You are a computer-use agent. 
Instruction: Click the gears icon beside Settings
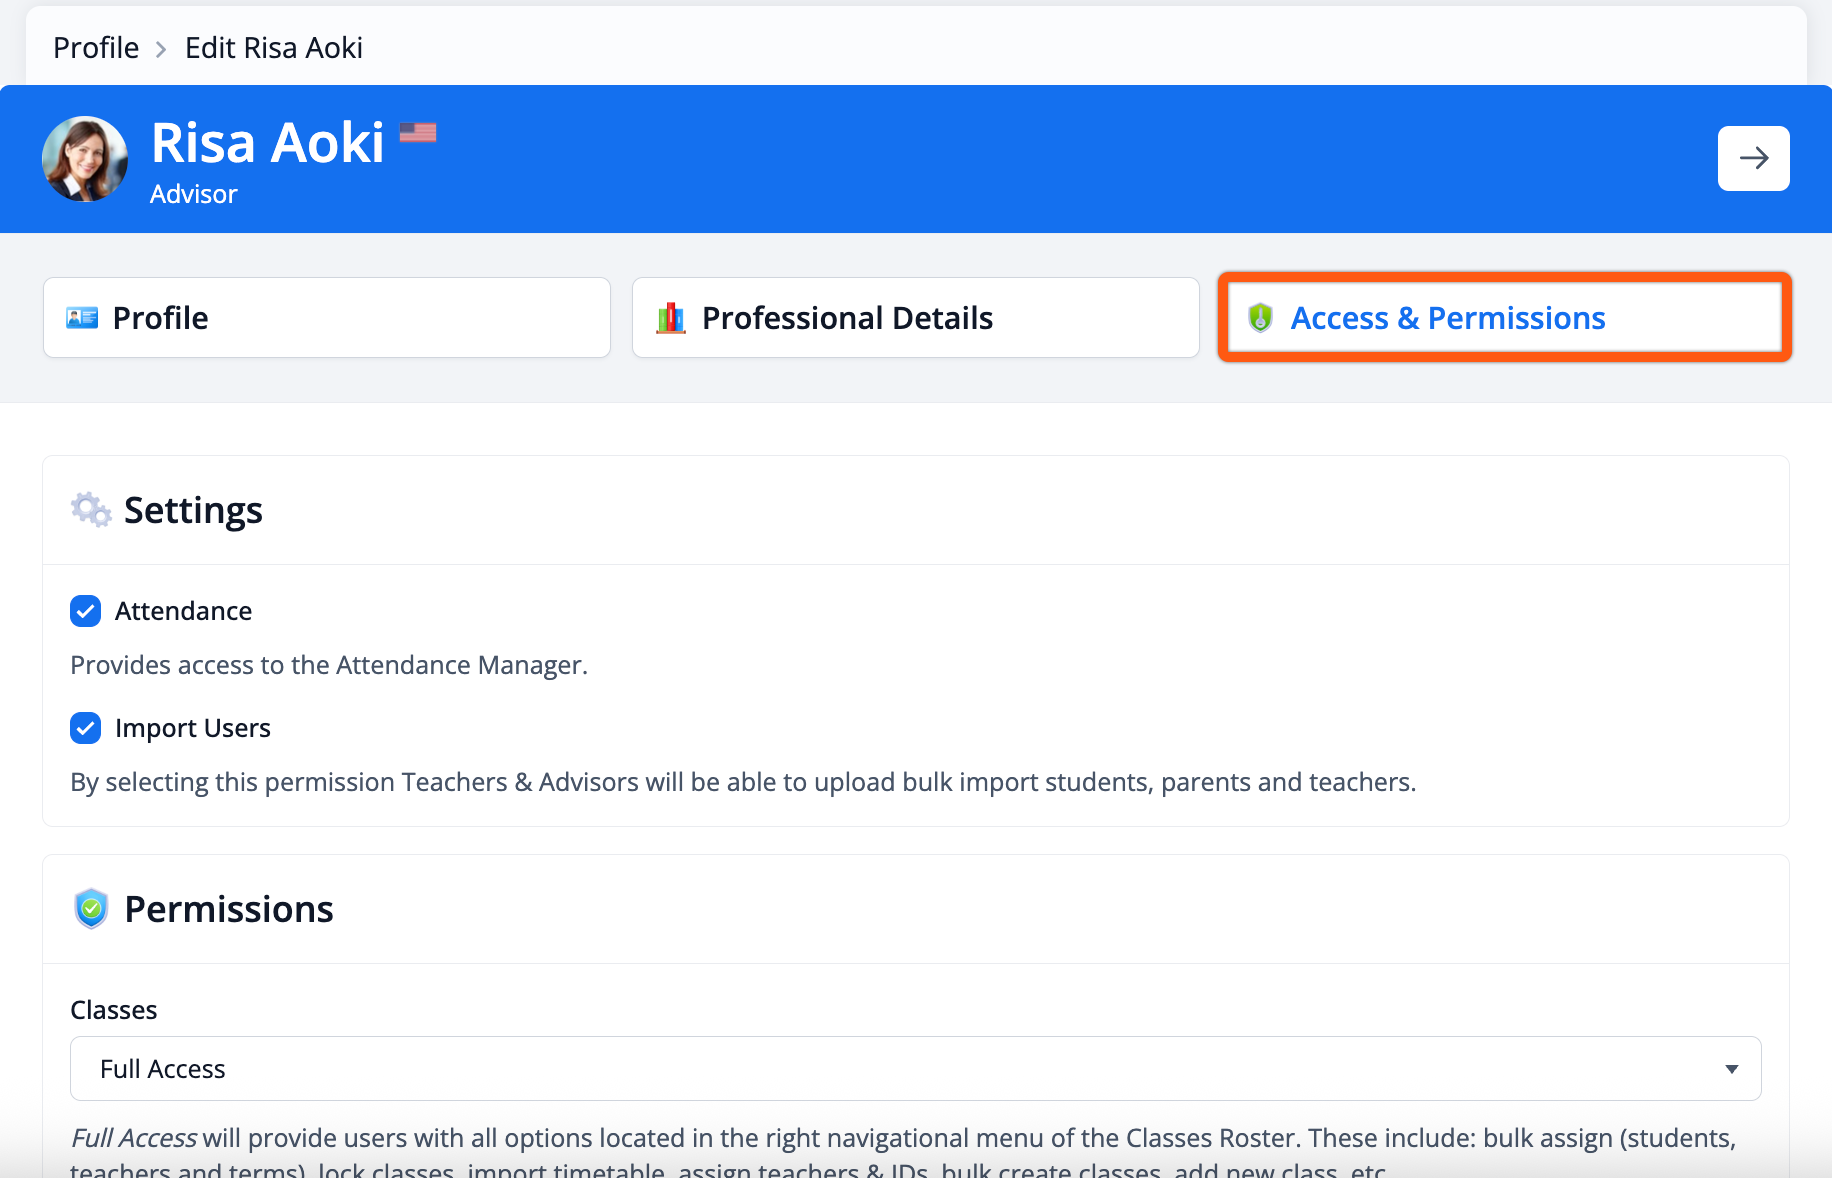[91, 510]
